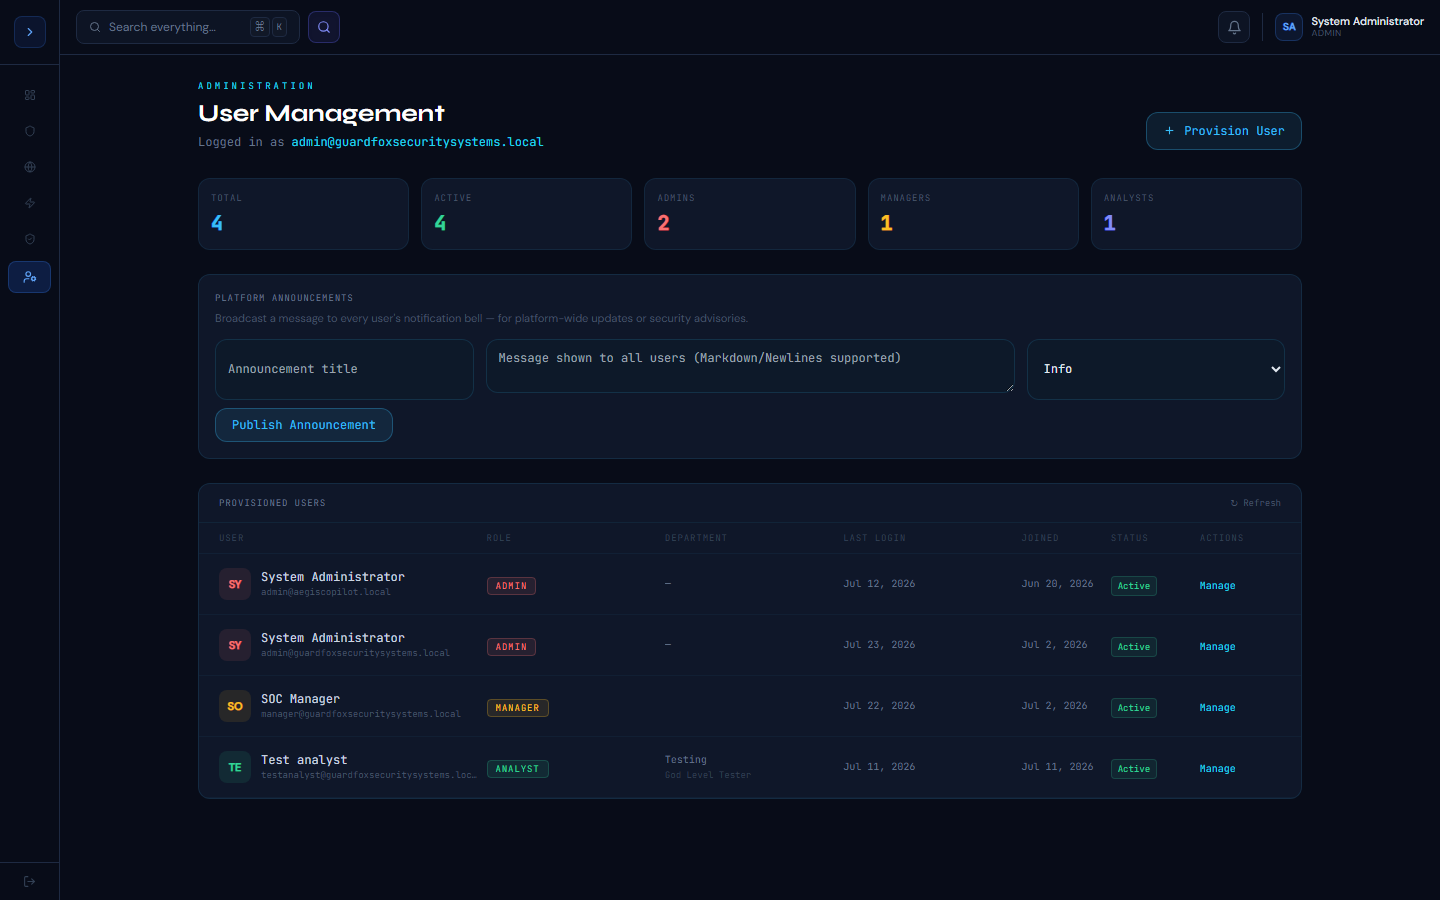Viewport: 1440px width, 900px height.
Task: Click the Analysts stat card
Action: [x=1196, y=214]
